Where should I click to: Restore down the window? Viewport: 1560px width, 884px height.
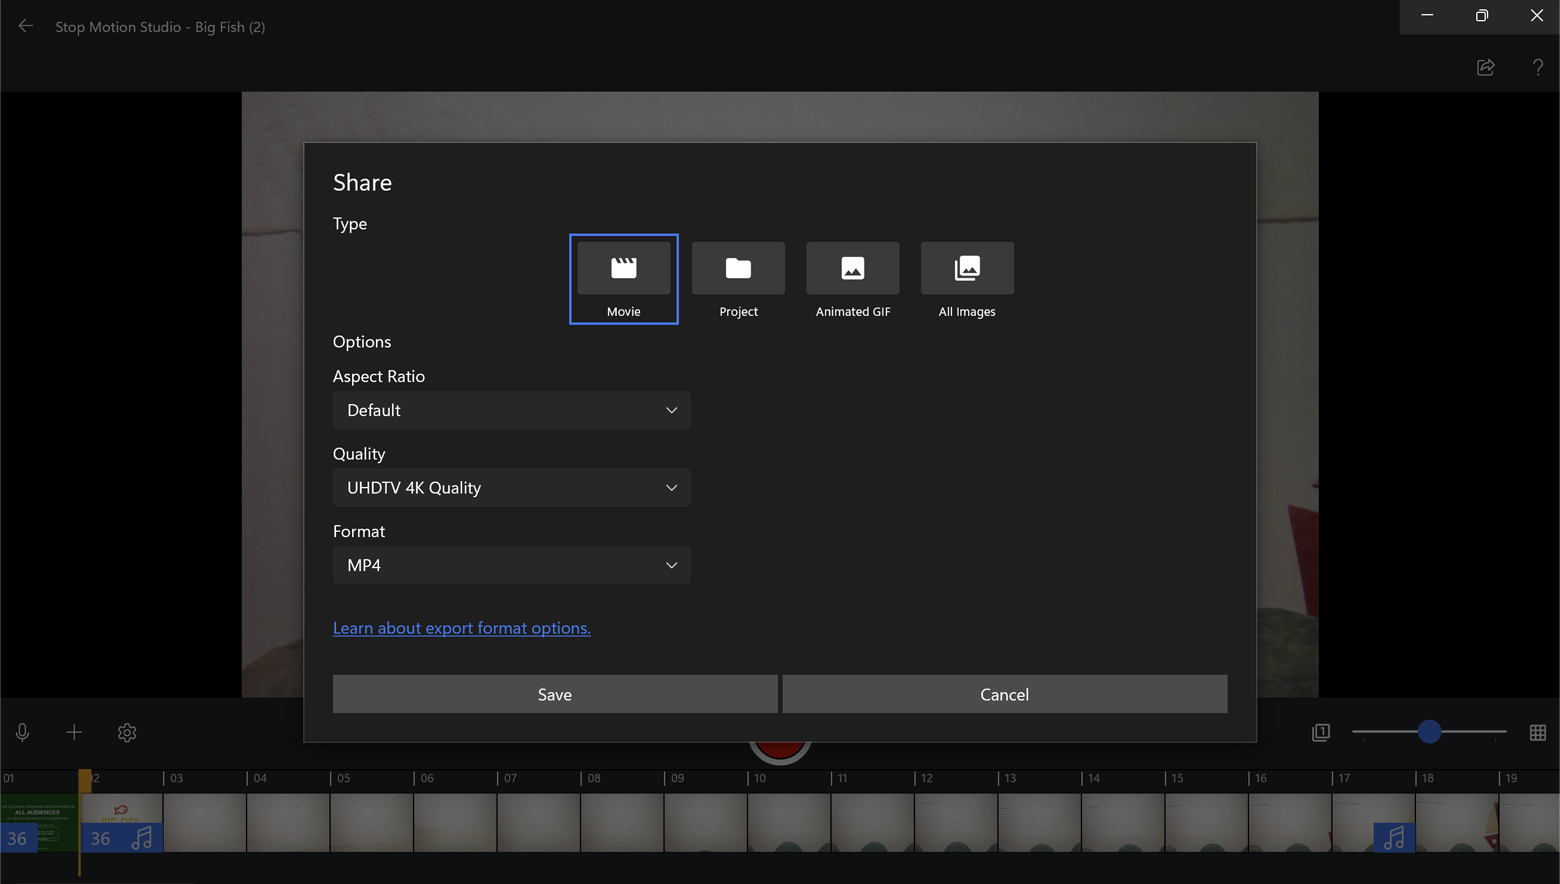point(1482,16)
